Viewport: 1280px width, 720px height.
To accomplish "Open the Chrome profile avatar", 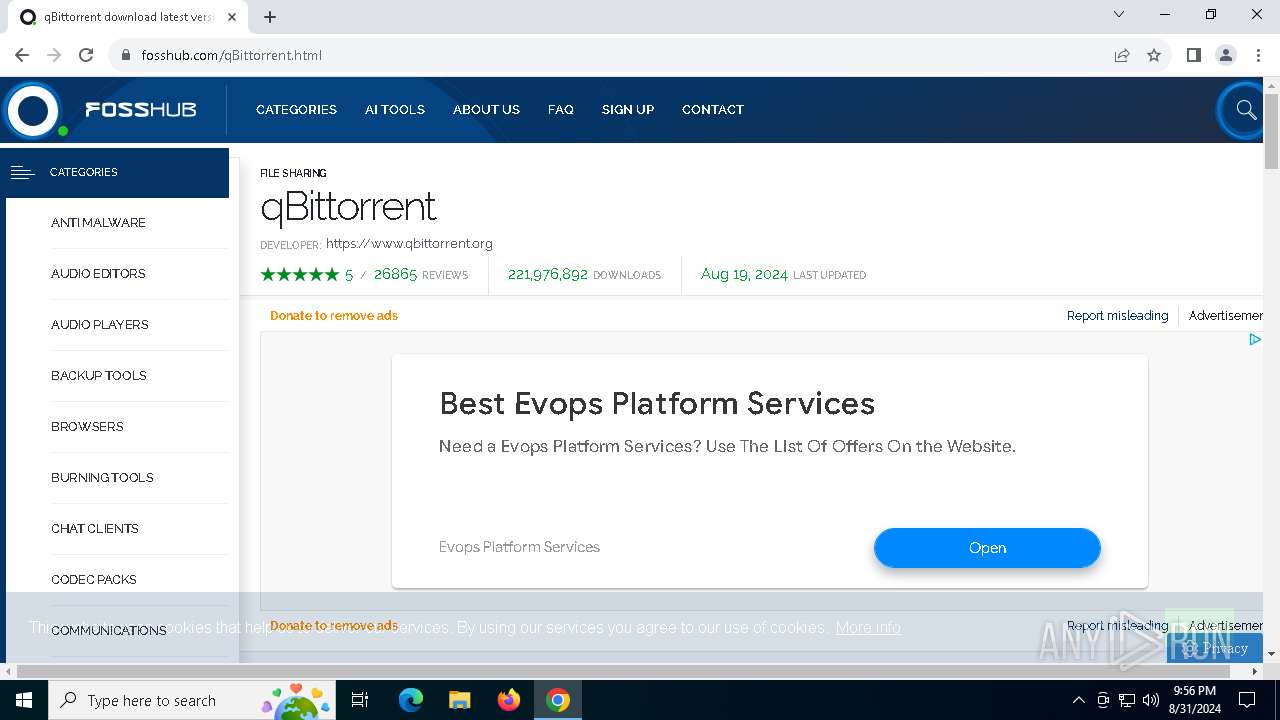I will click(x=1226, y=55).
